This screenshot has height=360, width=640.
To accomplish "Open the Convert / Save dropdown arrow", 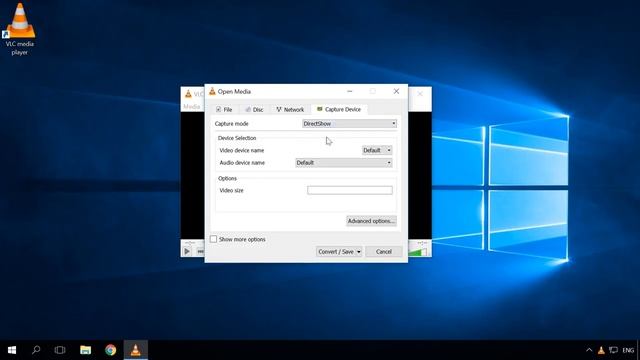I will click(x=359, y=251).
